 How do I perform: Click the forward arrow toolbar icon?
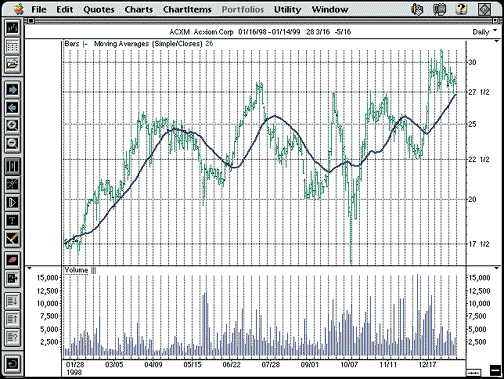(12, 90)
